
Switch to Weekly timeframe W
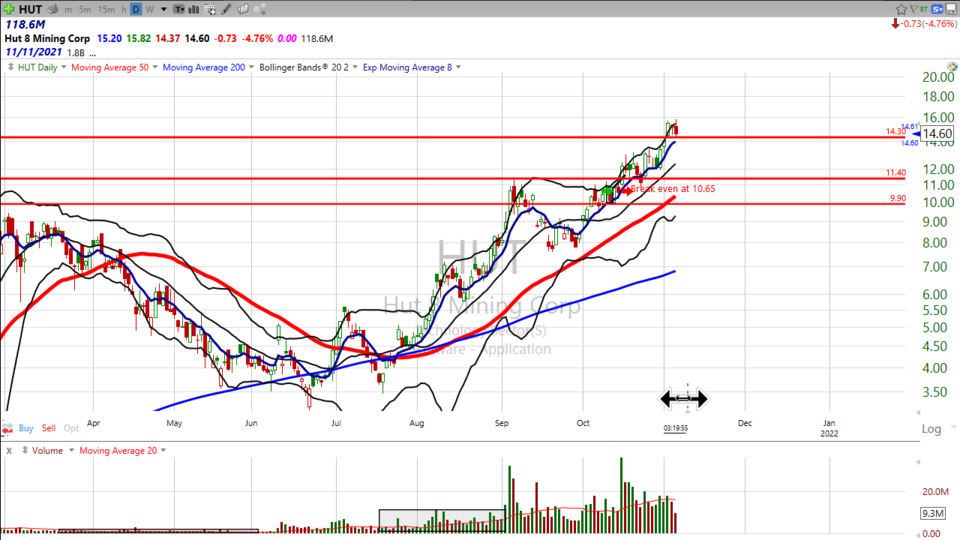(149, 9)
